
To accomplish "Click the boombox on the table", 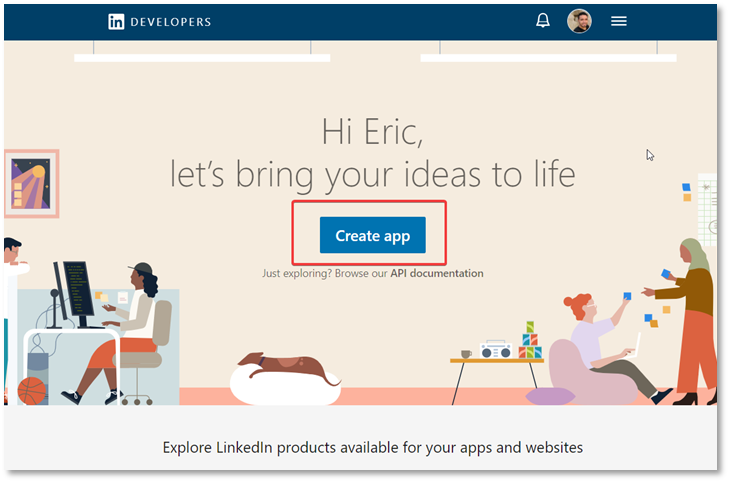I will coord(496,350).
